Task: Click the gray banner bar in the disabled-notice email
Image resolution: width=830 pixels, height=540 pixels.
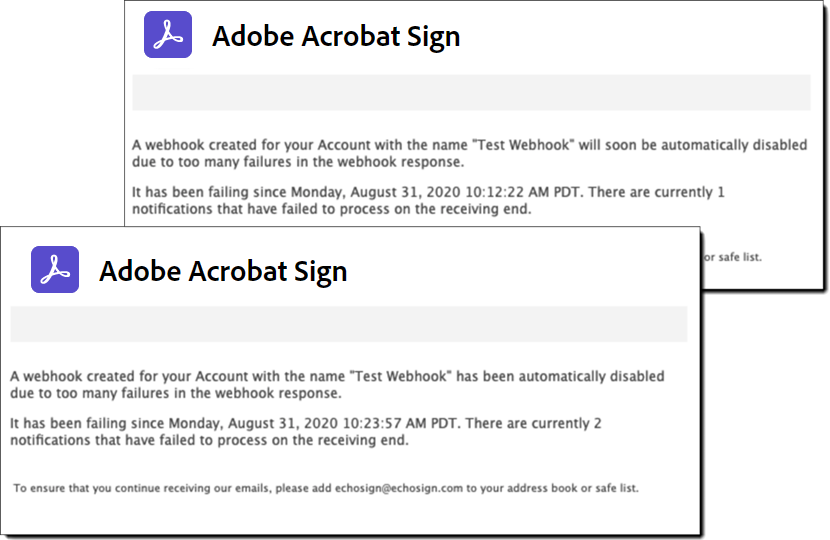Action: (348, 325)
